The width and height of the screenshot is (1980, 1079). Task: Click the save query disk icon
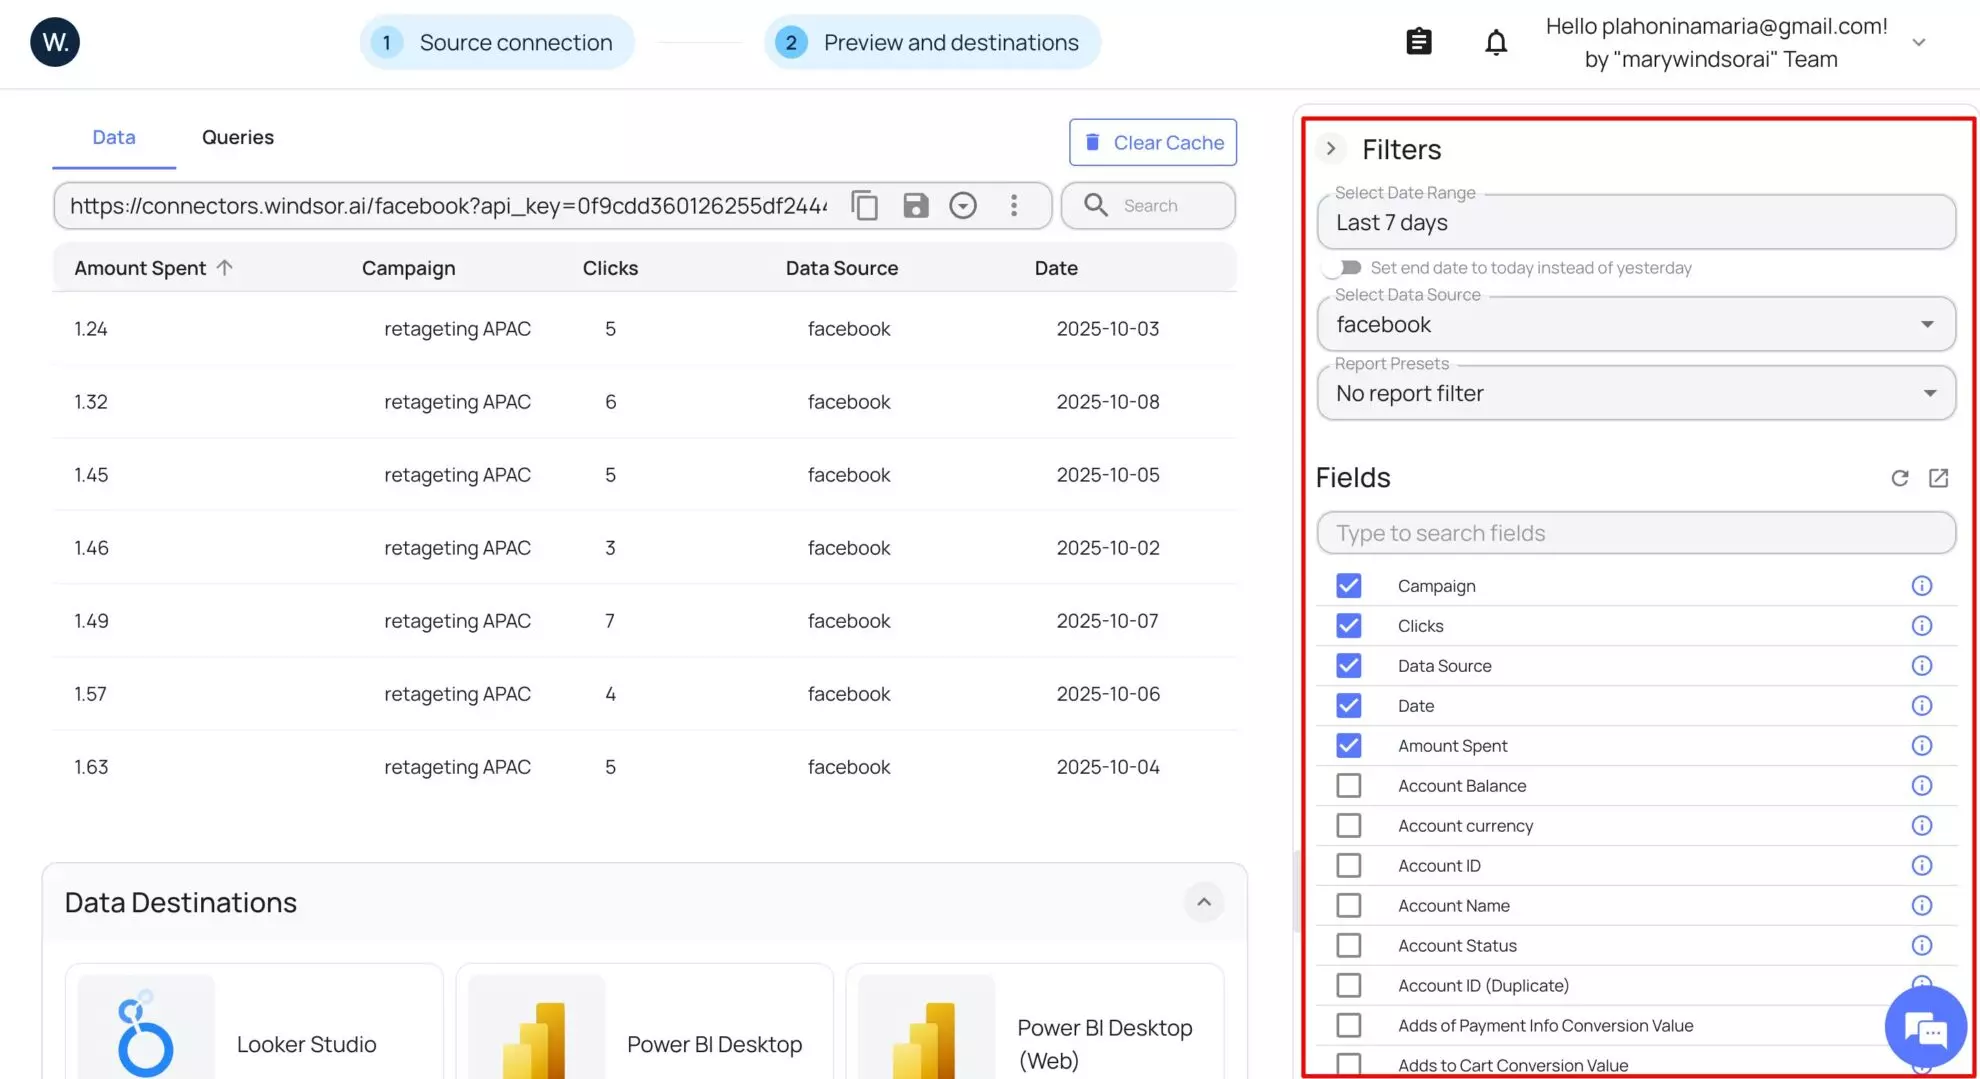(915, 206)
